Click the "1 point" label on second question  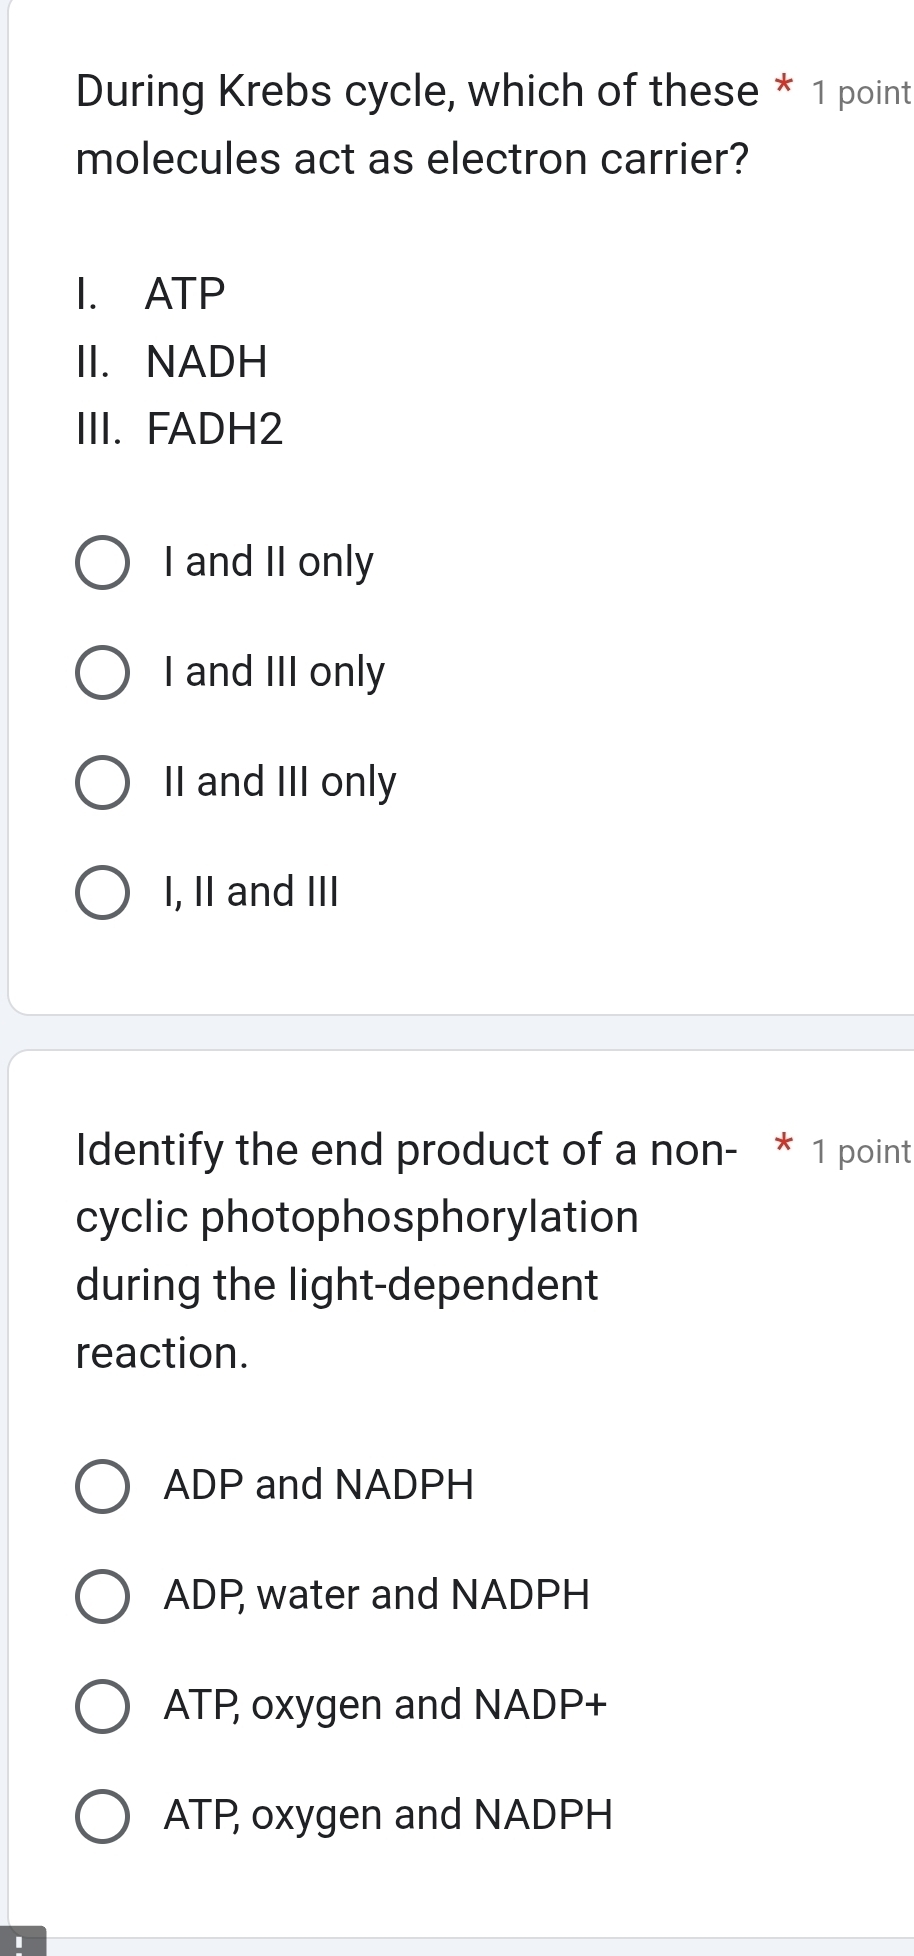861,1151
